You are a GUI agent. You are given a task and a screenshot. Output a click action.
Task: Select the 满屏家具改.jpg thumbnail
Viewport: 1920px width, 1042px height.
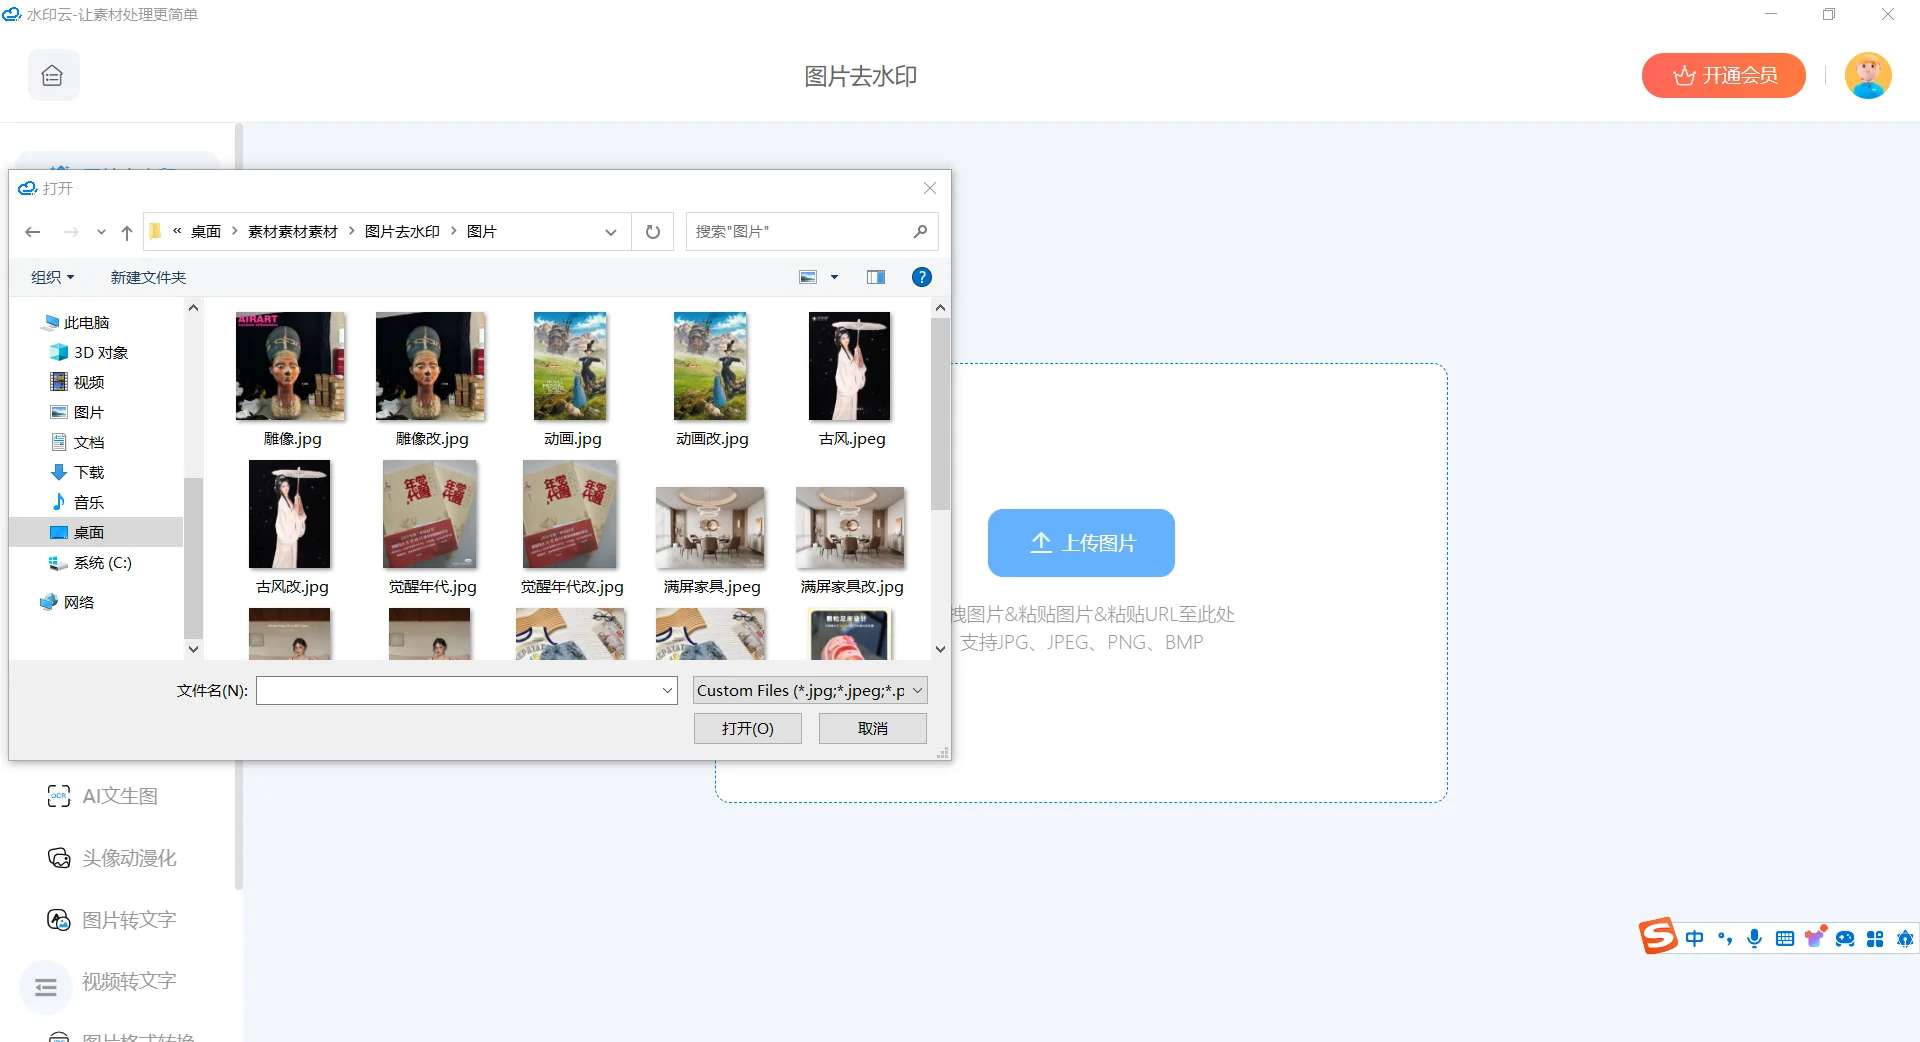(x=851, y=527)
